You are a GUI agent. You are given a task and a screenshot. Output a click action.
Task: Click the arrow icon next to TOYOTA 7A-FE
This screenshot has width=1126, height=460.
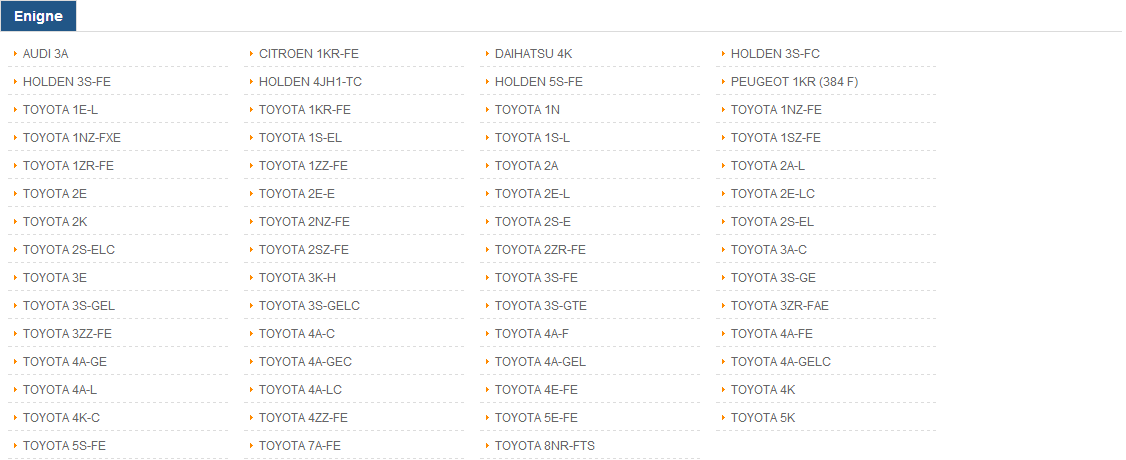tap(251, 446)
